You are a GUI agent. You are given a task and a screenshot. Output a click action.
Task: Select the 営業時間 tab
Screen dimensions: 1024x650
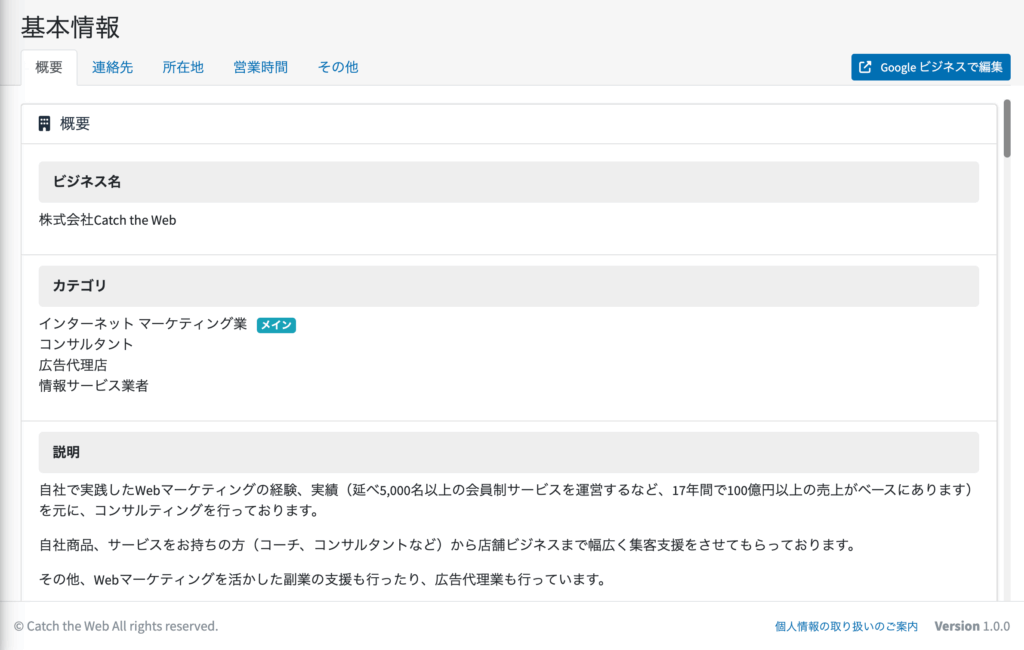point(260,67)
